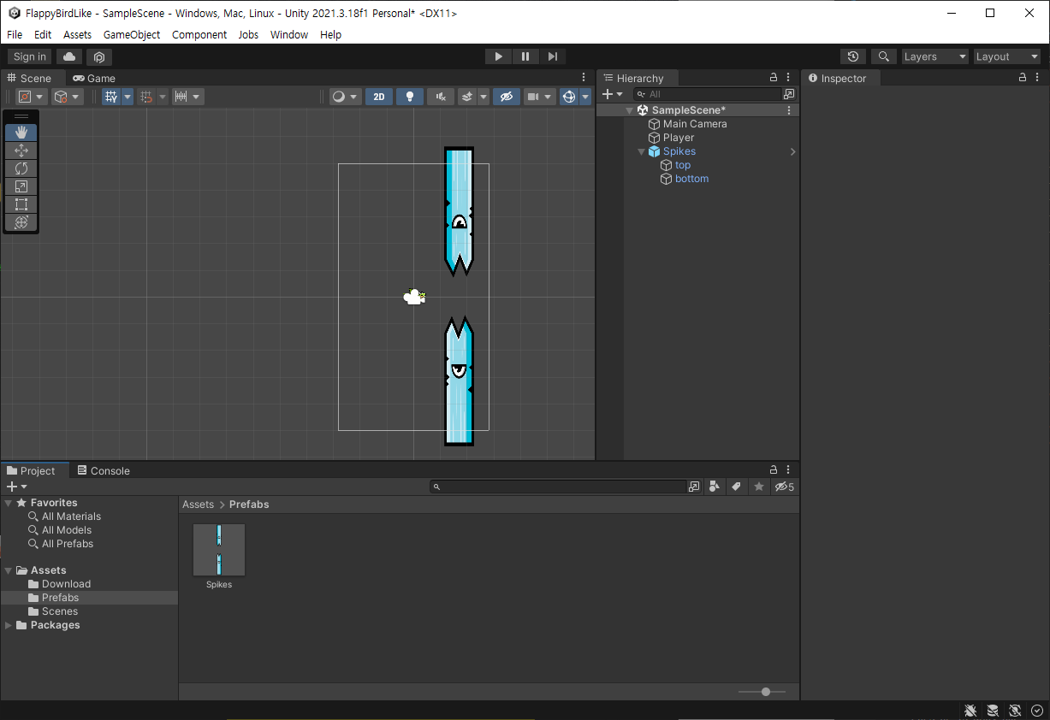This screenshot has height=720, width=1050.
Task: Open the cloud services icon beside Sign in
Action: click(70, 57)
